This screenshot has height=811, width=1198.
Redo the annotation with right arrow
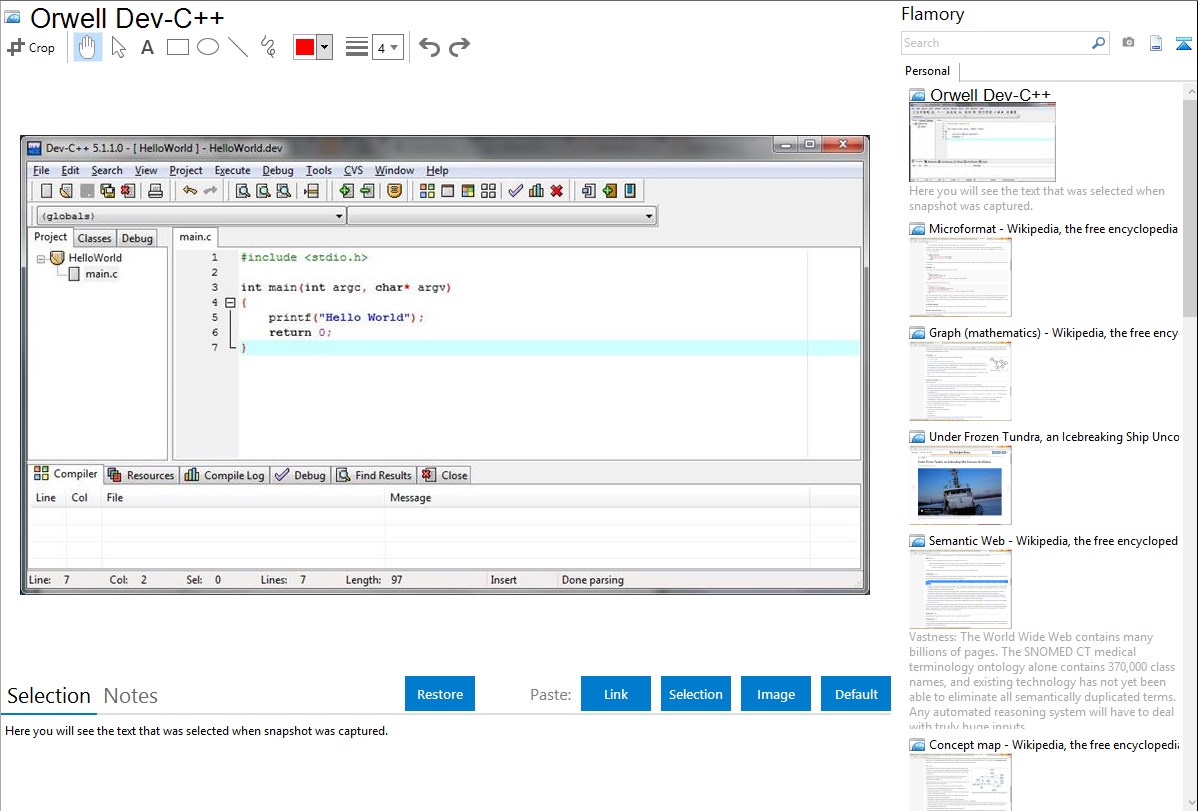tap(459, 47)
